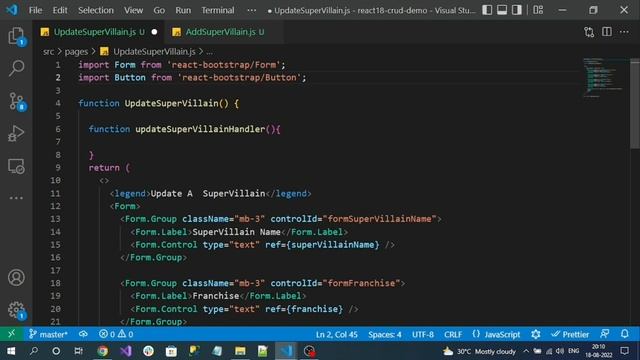Open the Run and Debug view

coord(16,133)
